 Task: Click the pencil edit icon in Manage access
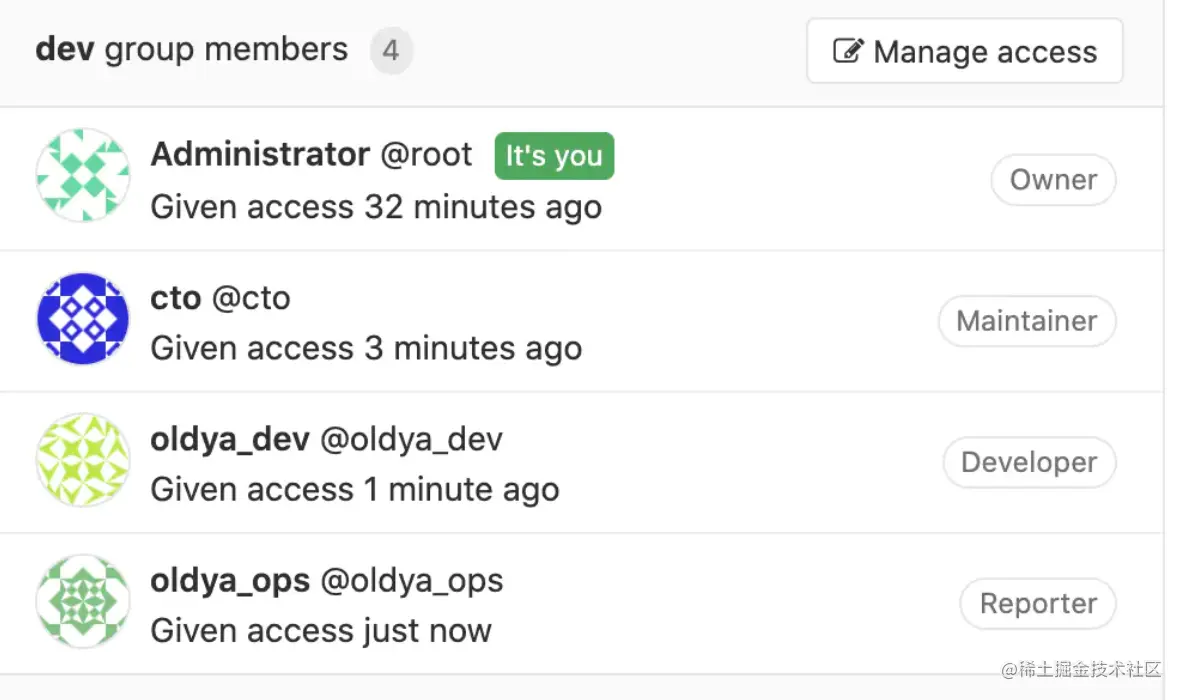[848, 50]
